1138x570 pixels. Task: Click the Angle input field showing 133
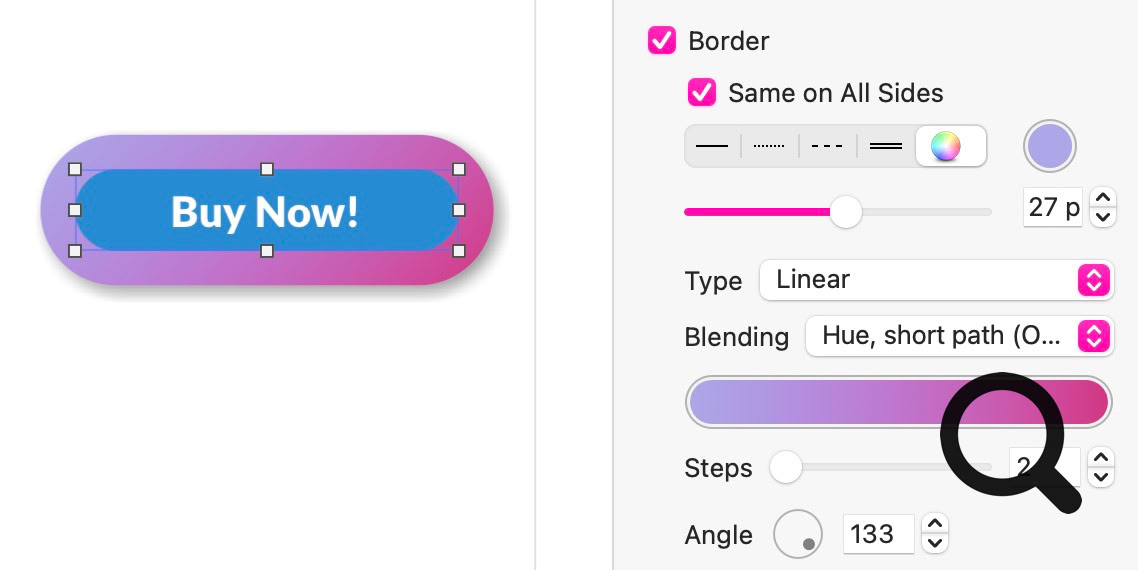(878, 534)
